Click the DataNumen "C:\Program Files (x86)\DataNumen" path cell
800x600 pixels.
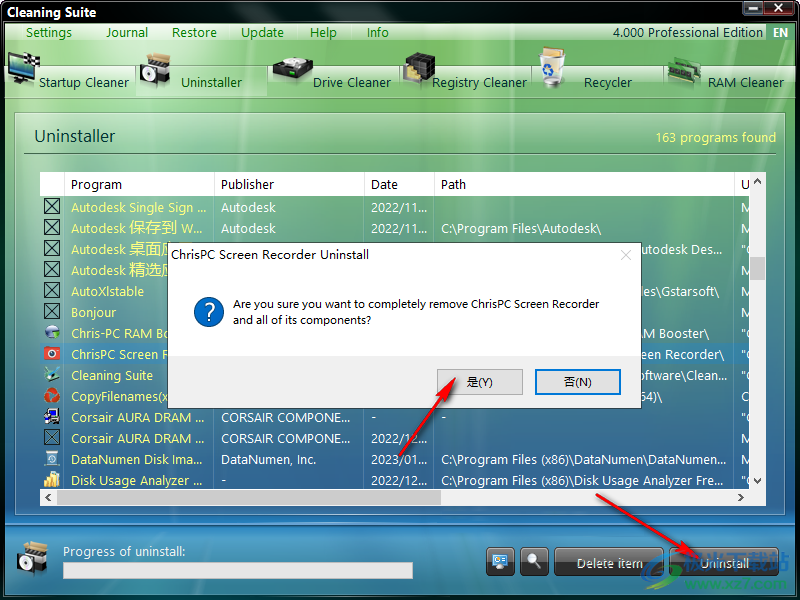coord(584,459)
